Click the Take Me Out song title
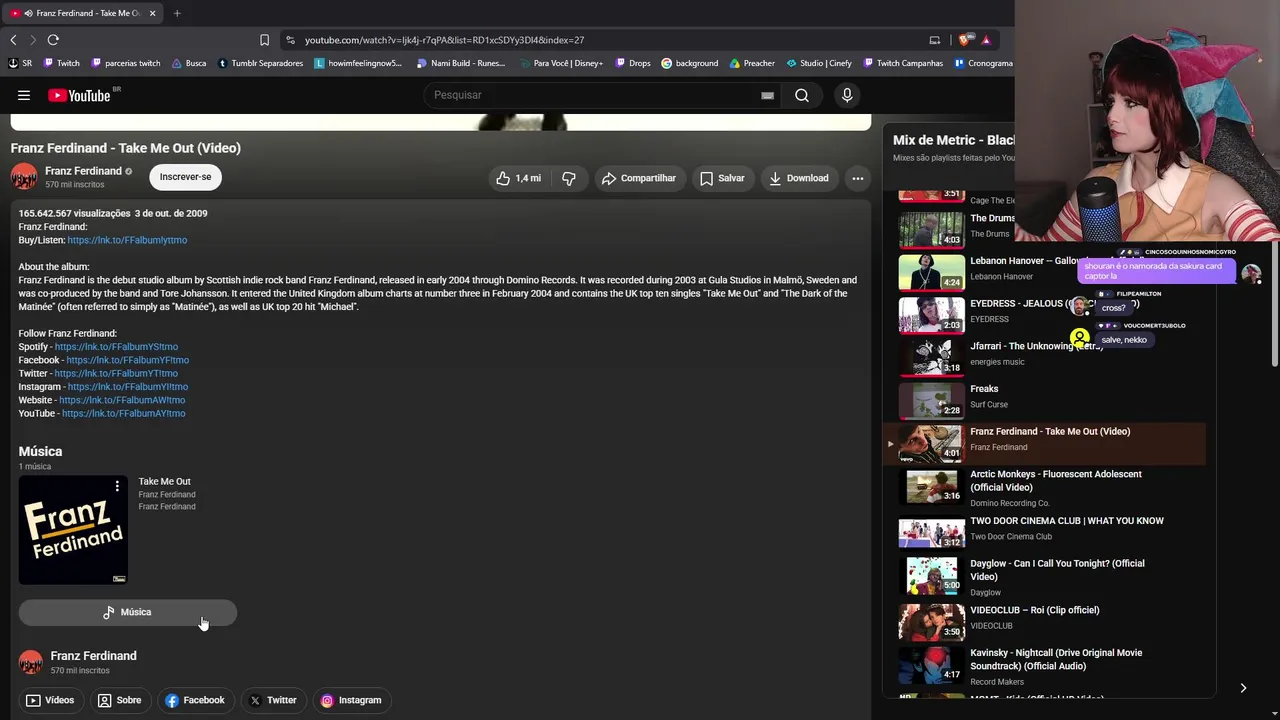Viewport: 1280px width, 720px height. coord(164,482)
